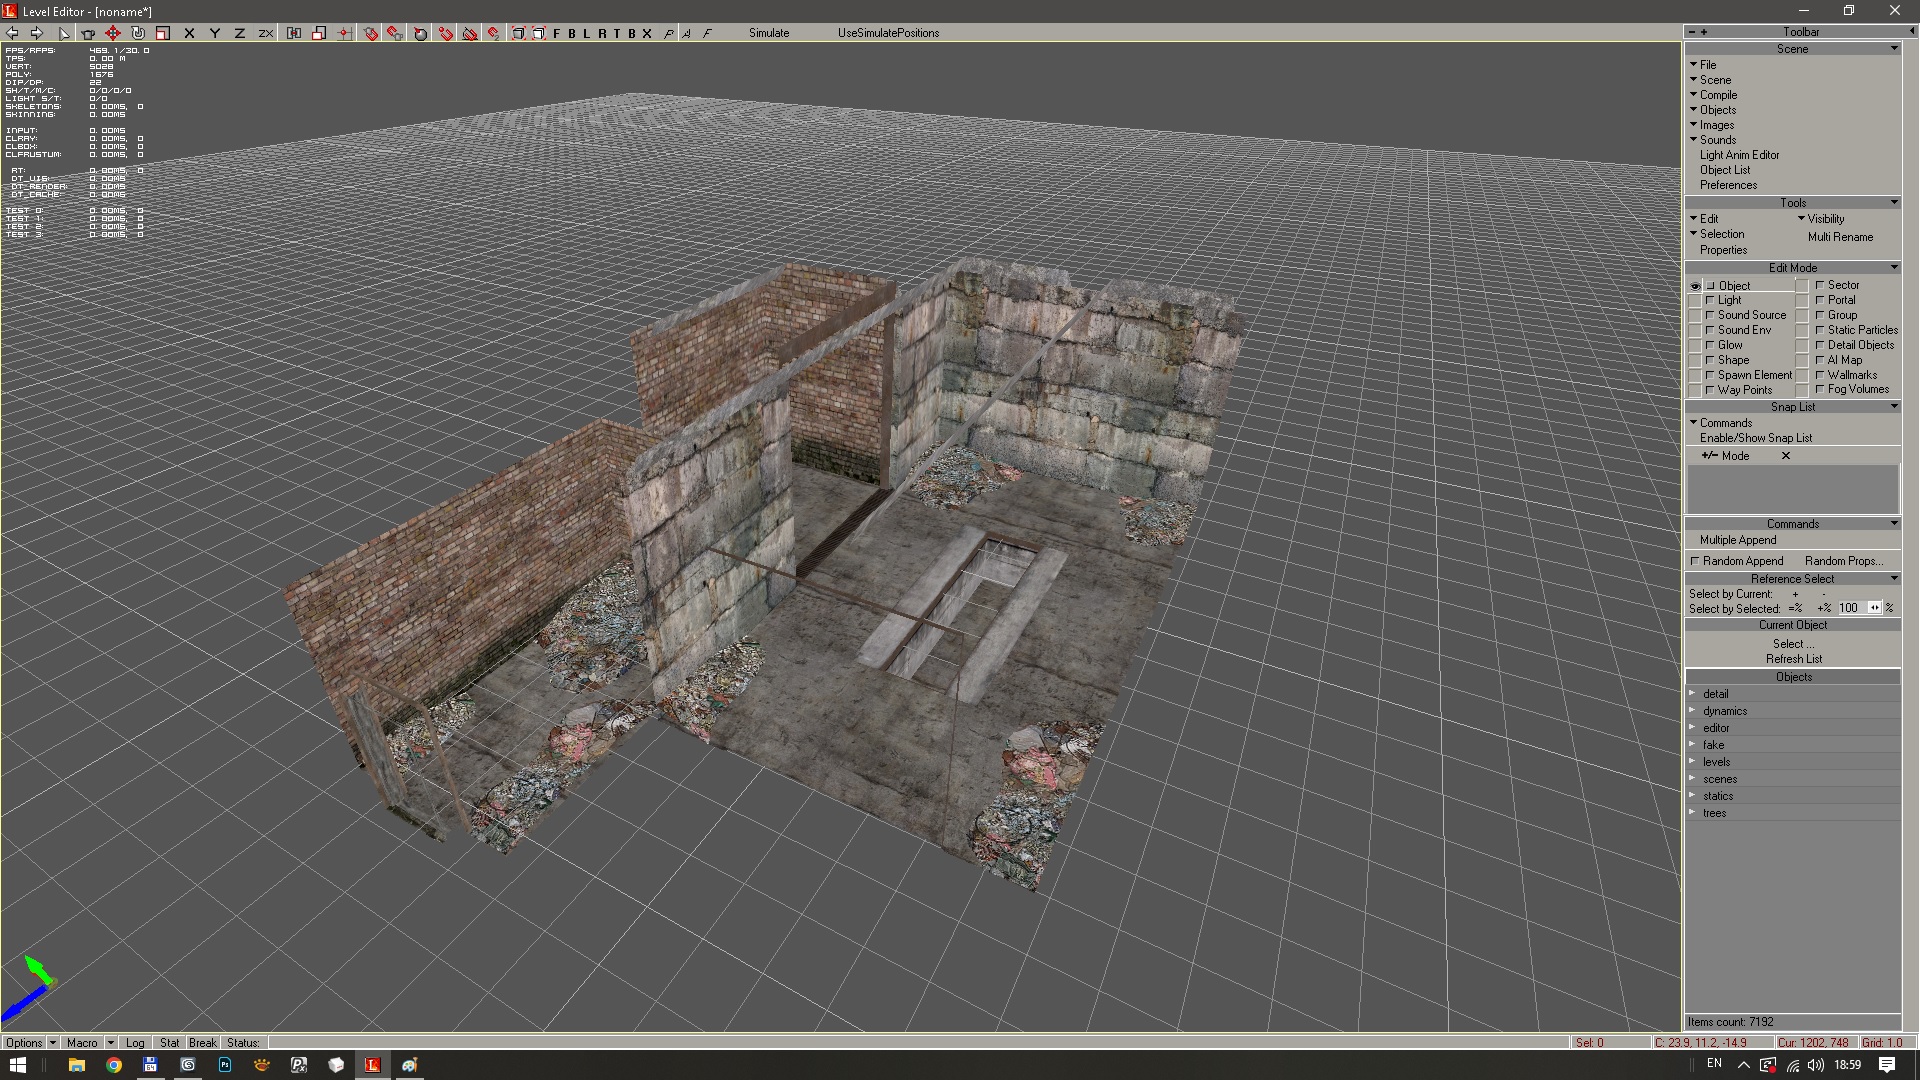1920x1080 pixels.
Task: Constrain to X axis
Action: click(189, 33)
